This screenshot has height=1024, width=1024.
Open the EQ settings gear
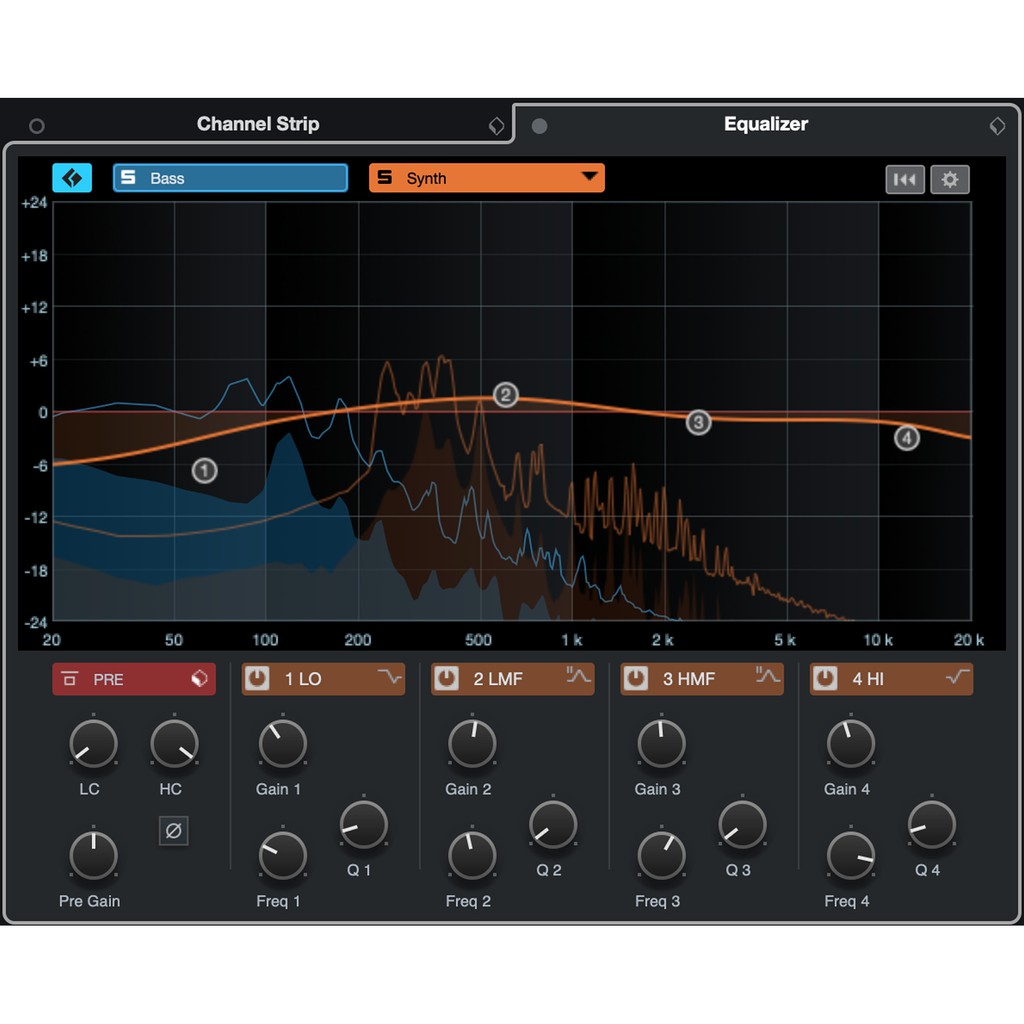(949, 179)
